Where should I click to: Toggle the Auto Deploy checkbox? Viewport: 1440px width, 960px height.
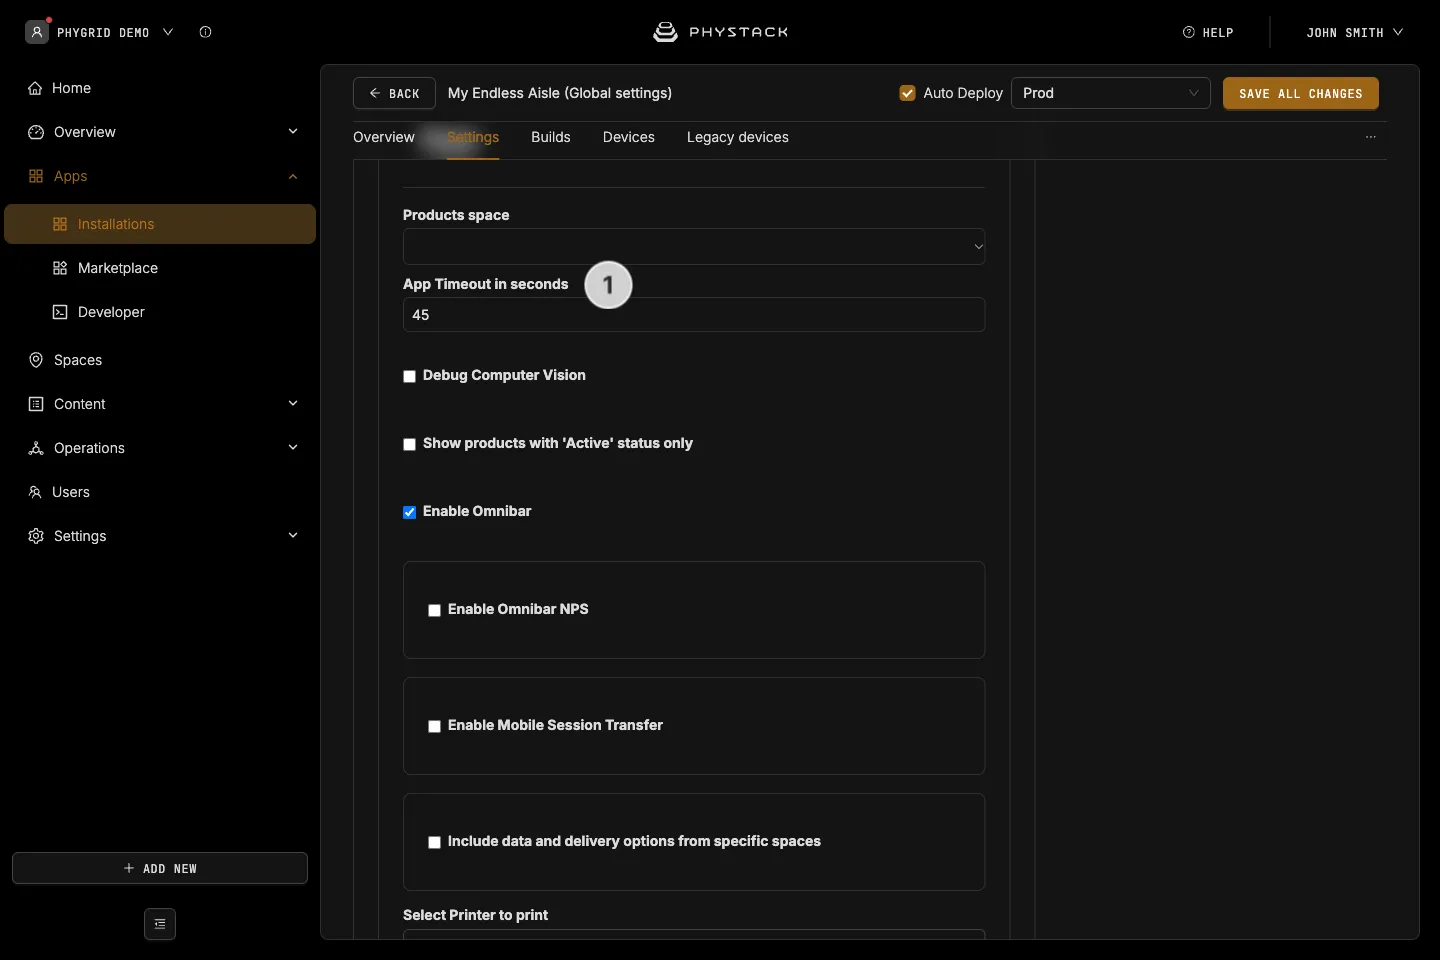pyautogui.click(x=908, y=93)
